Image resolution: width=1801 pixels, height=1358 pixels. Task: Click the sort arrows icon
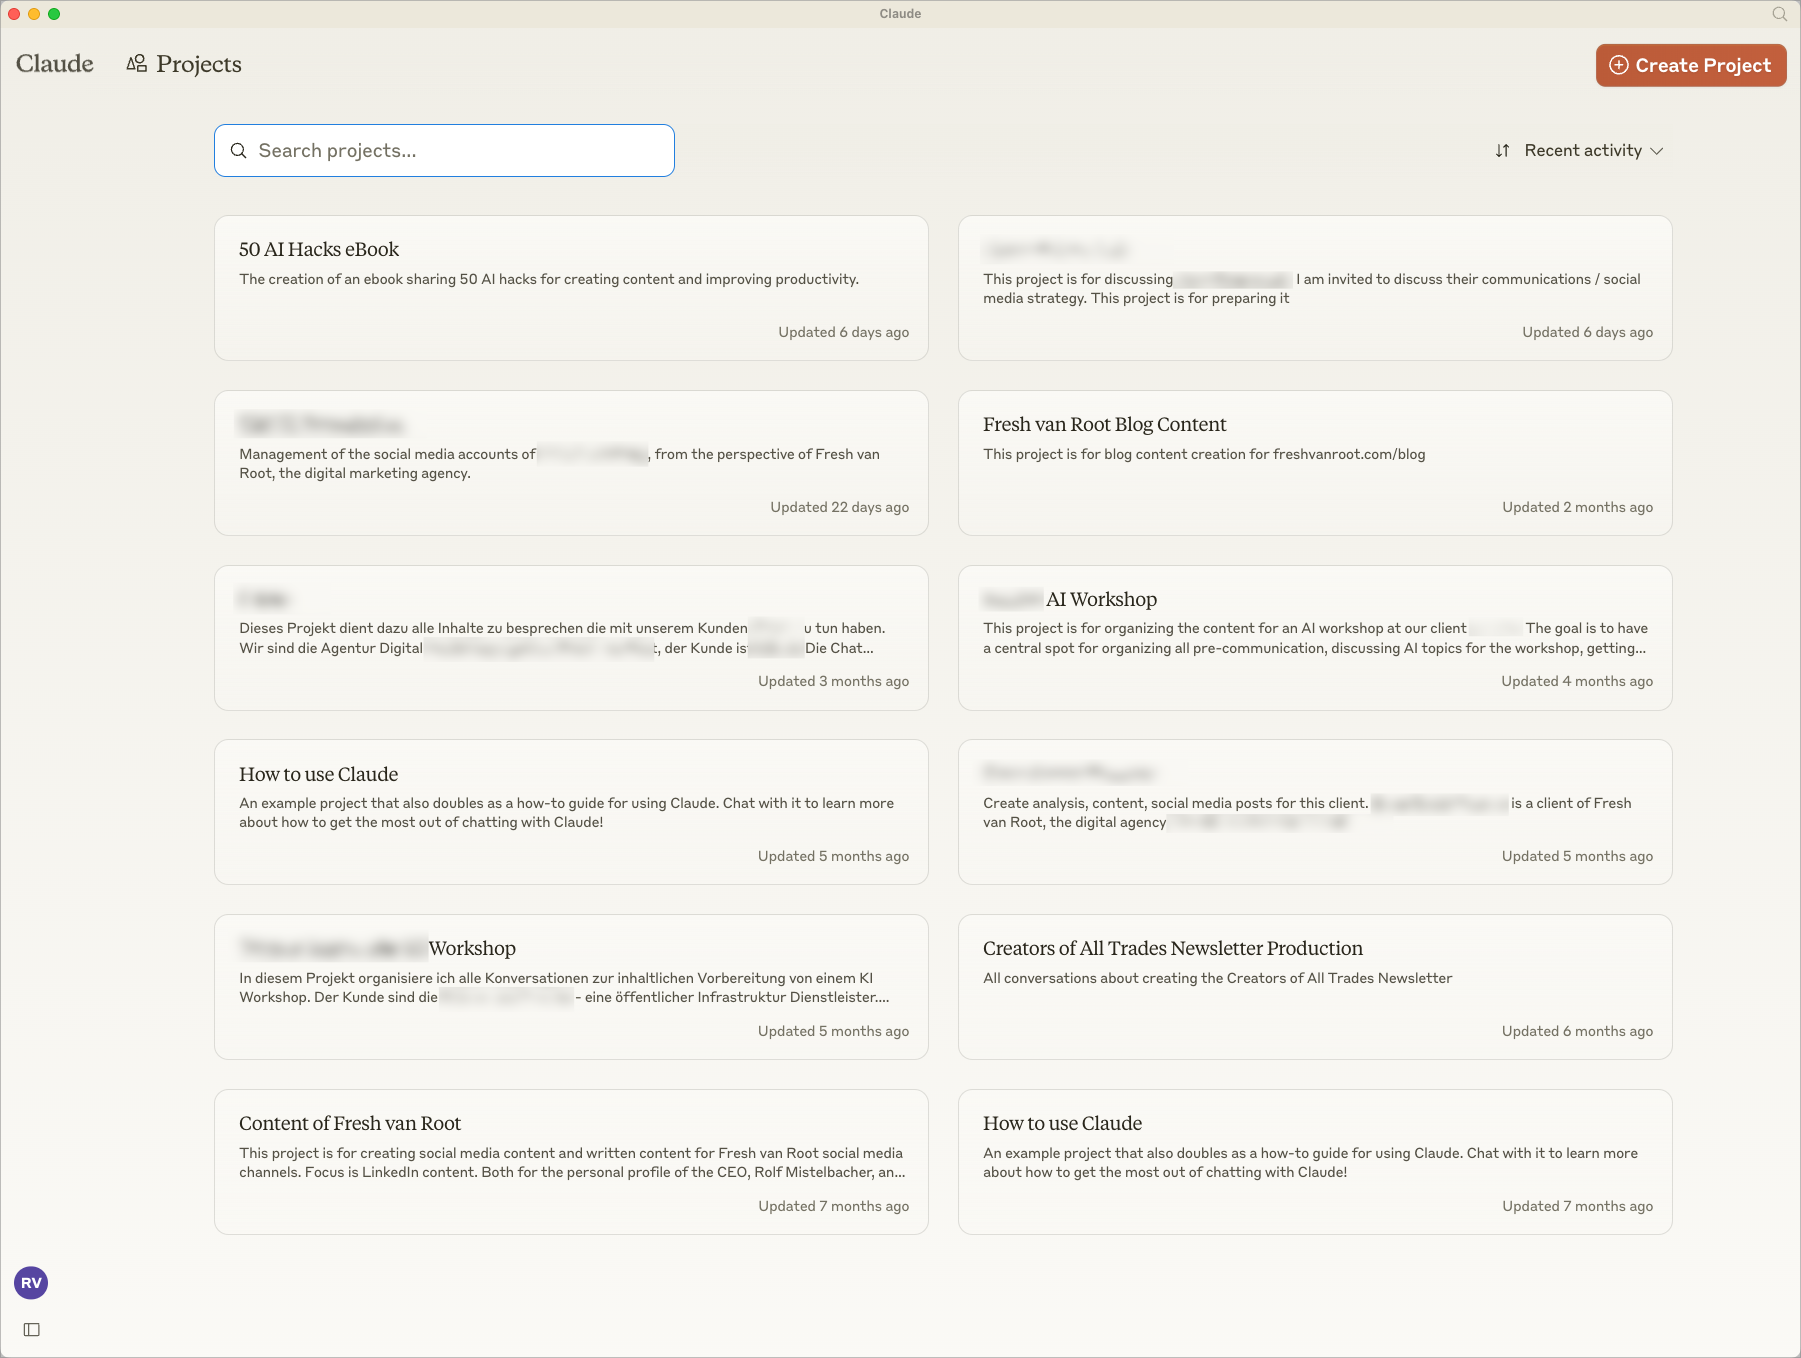[1502, 151]
